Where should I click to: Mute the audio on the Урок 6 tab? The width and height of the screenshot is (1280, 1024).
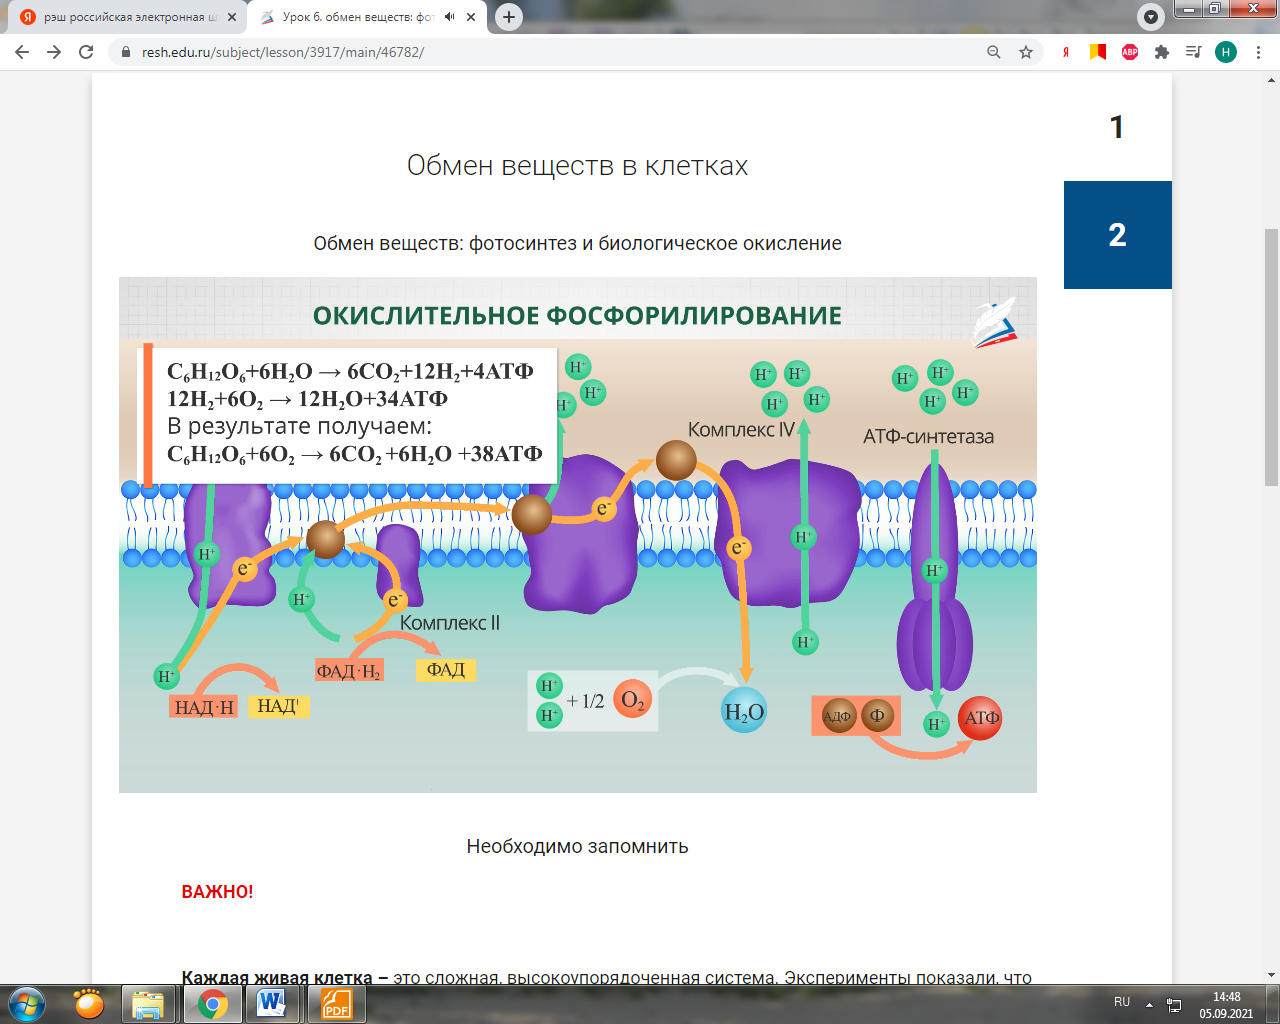[450, 17]
